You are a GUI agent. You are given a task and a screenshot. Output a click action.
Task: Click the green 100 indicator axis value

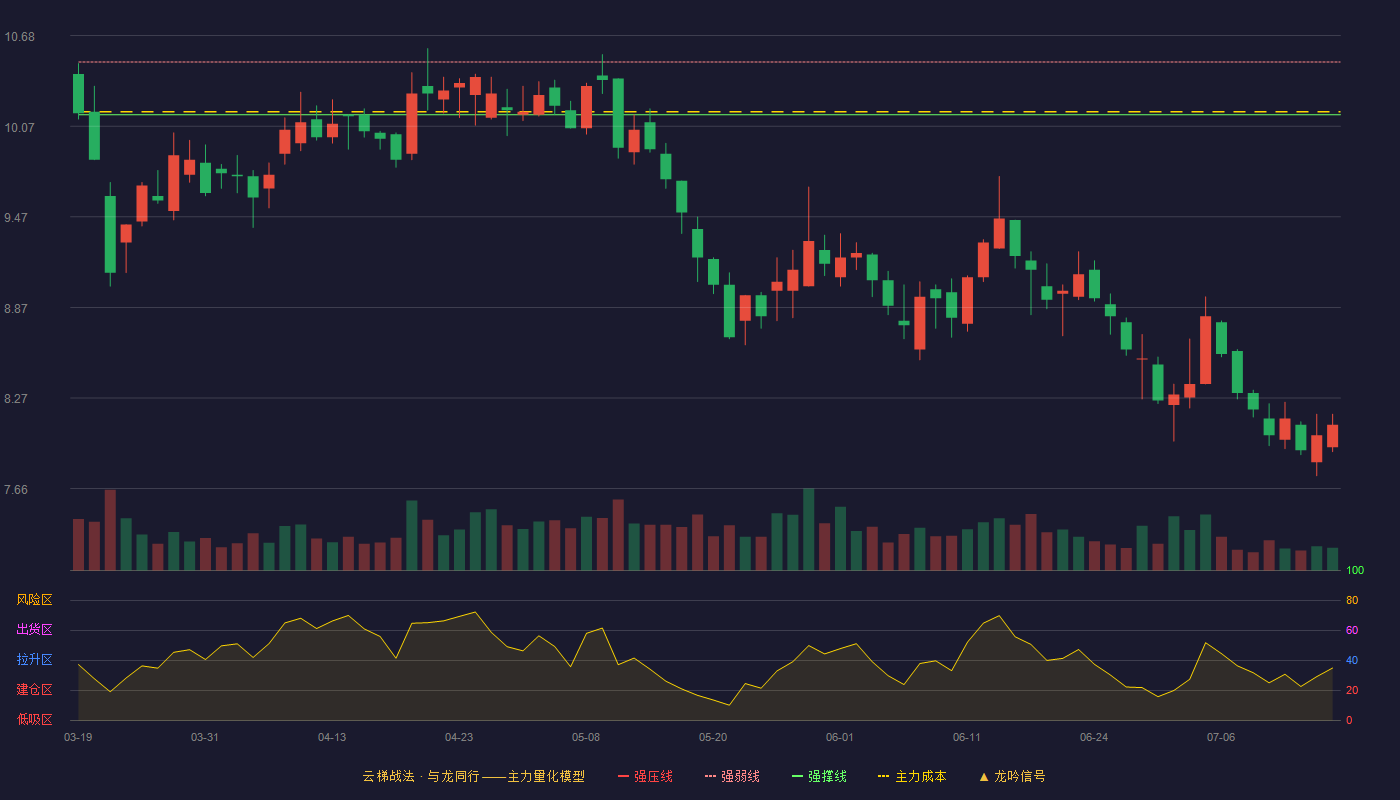pos(1355,571)
